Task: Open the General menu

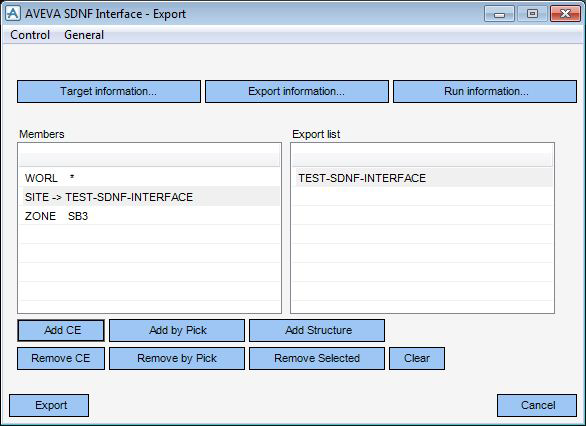Action: pos(84,35)
